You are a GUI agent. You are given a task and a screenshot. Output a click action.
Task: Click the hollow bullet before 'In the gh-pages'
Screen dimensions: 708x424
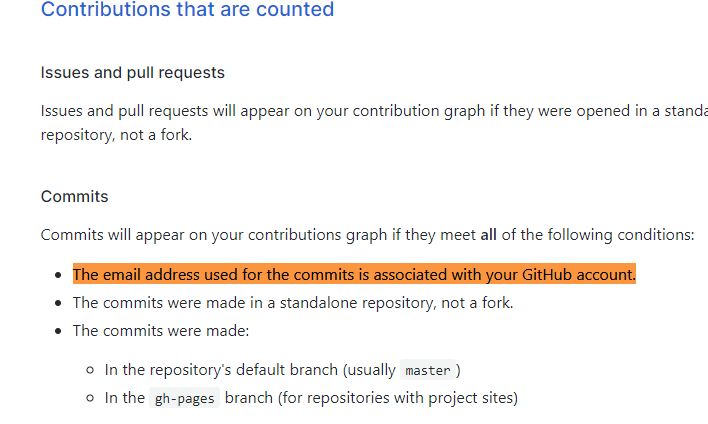click(91, 399)
